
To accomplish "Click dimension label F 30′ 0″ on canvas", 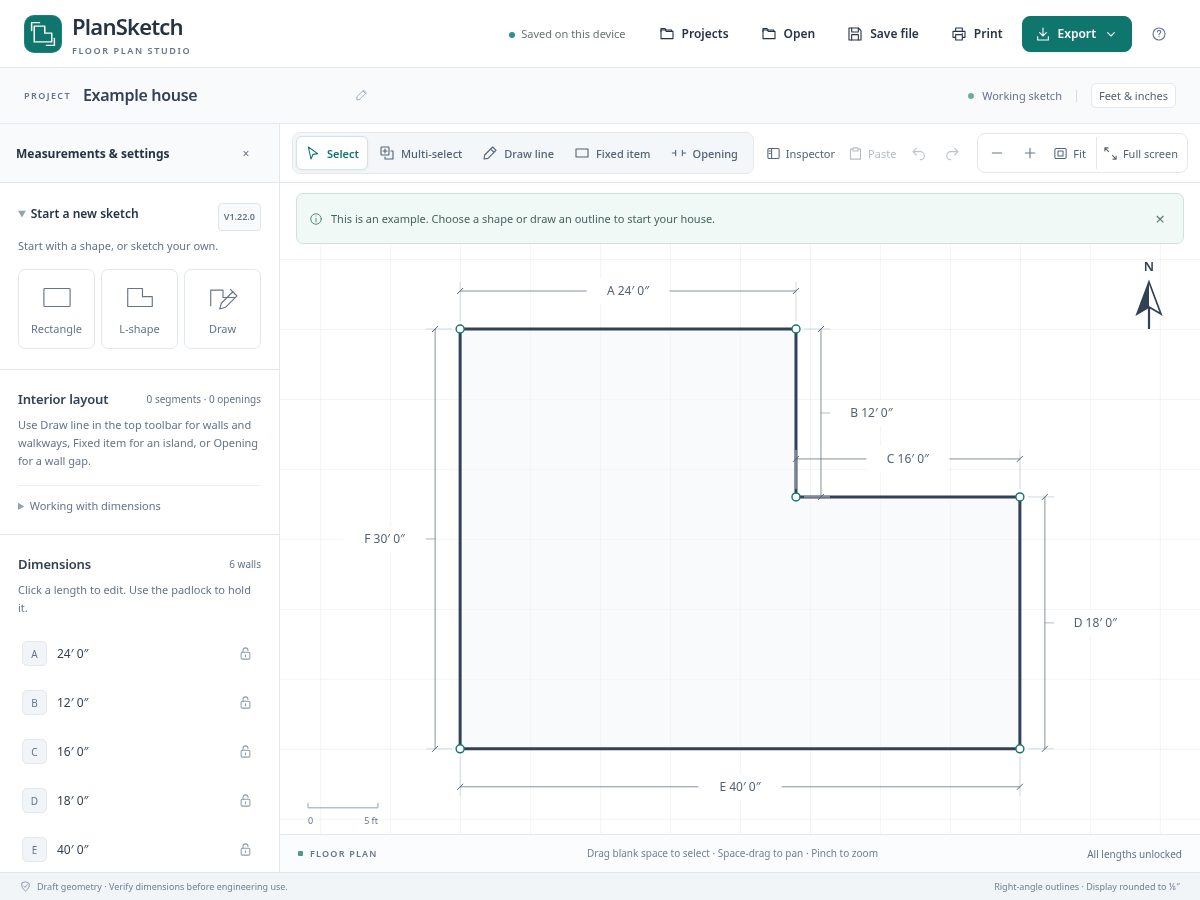I will (385, 538).
